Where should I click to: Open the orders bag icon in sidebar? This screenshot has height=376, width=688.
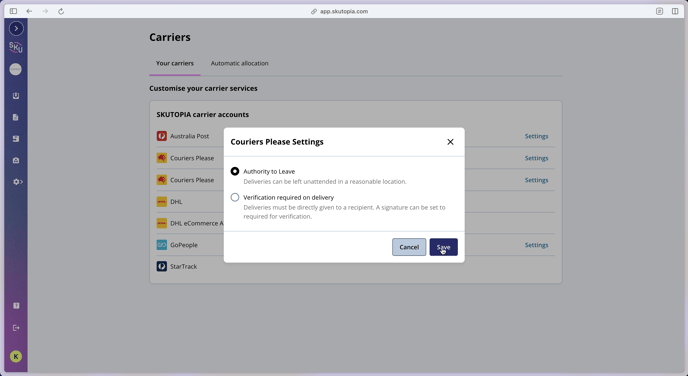16,160
